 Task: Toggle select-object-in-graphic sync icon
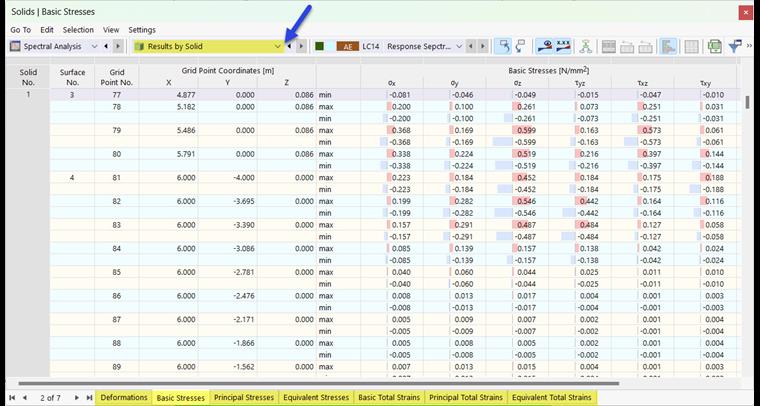tap(503, 47)
